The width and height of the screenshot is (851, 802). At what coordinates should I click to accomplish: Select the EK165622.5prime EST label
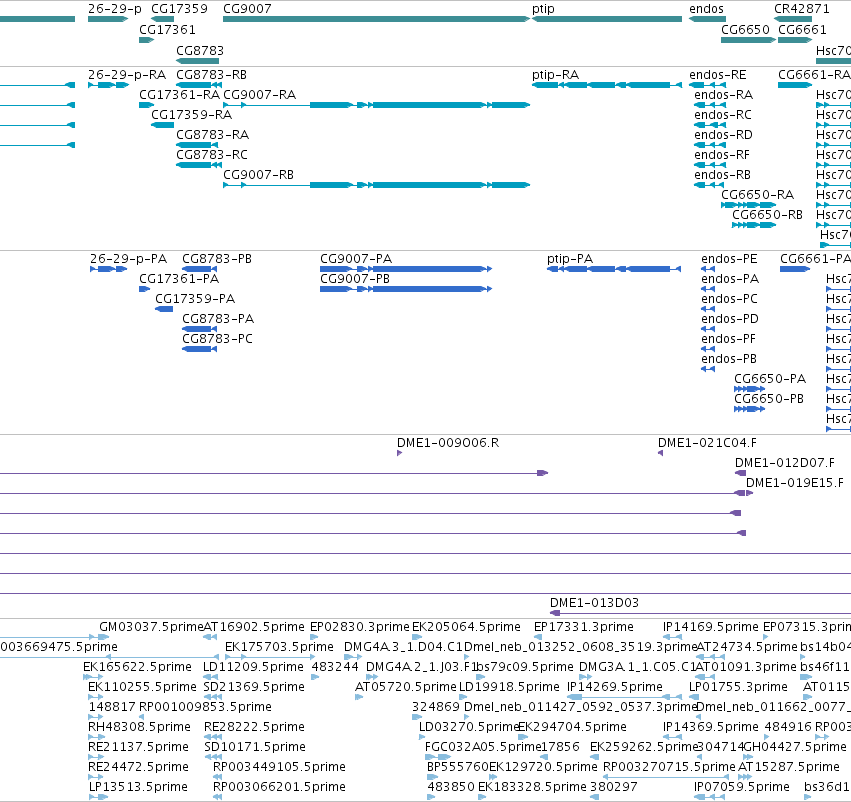click(137, 667)
